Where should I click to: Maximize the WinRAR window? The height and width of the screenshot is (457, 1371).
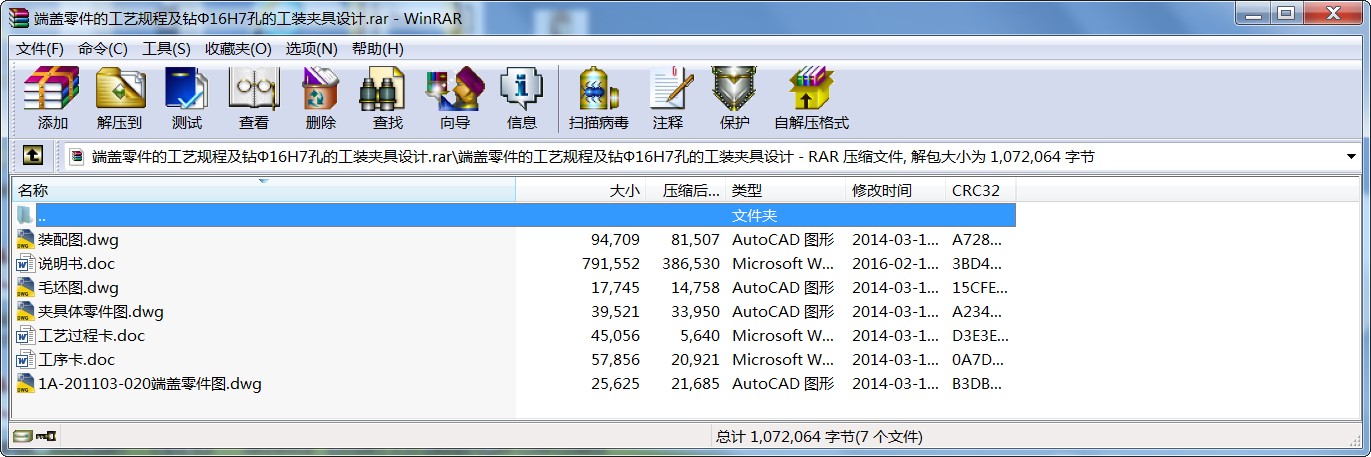pos(1285,13)
